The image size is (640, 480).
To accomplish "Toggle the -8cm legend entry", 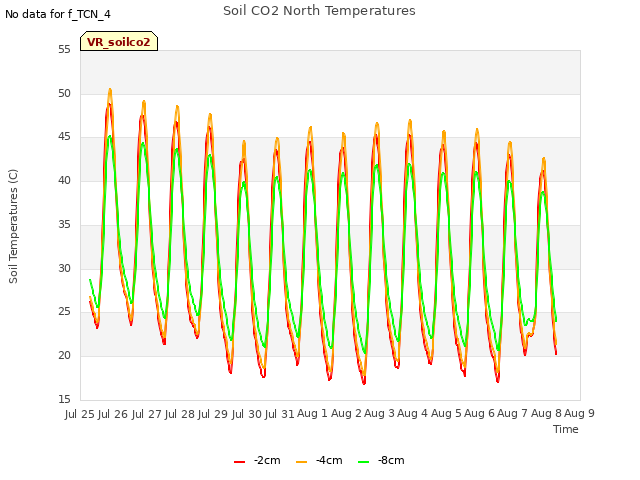I will coord(381,460).
